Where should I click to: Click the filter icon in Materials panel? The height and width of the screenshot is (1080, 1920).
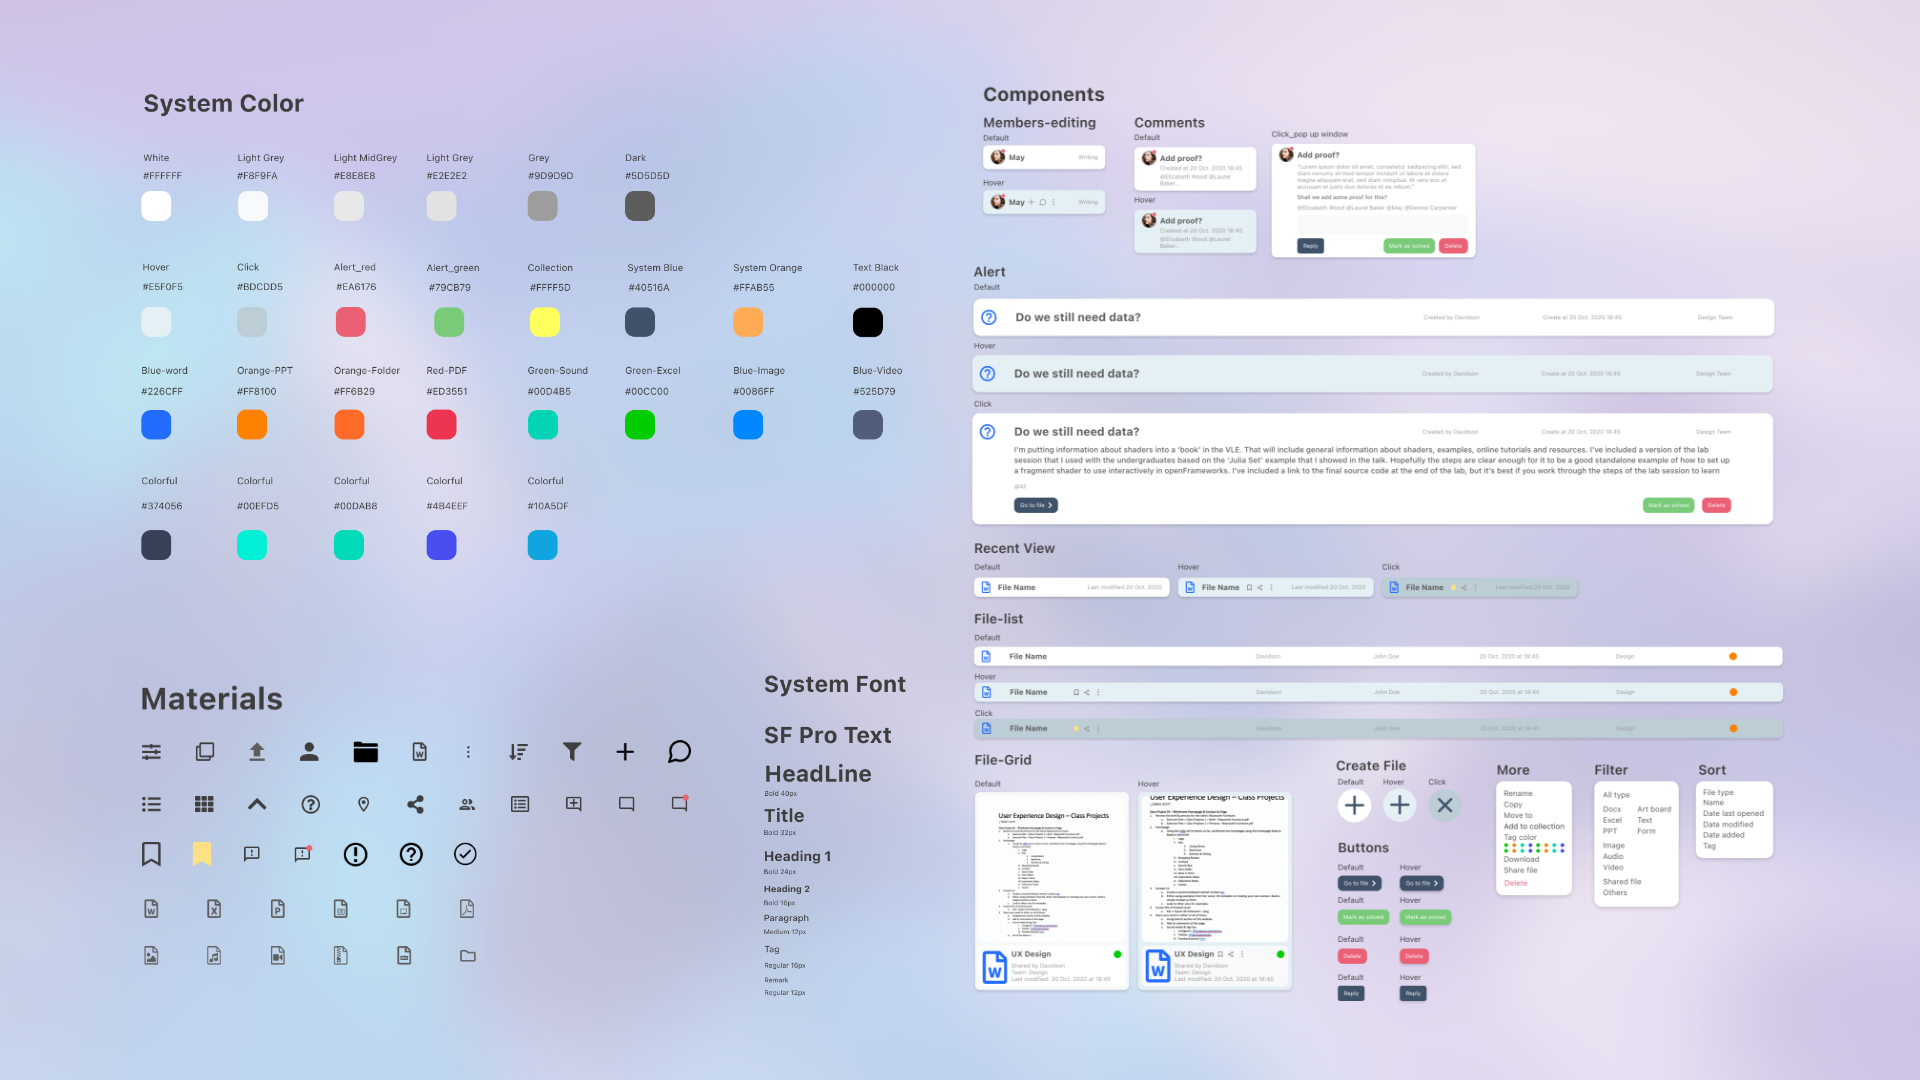pyautogui.click(x=572, y=752)
